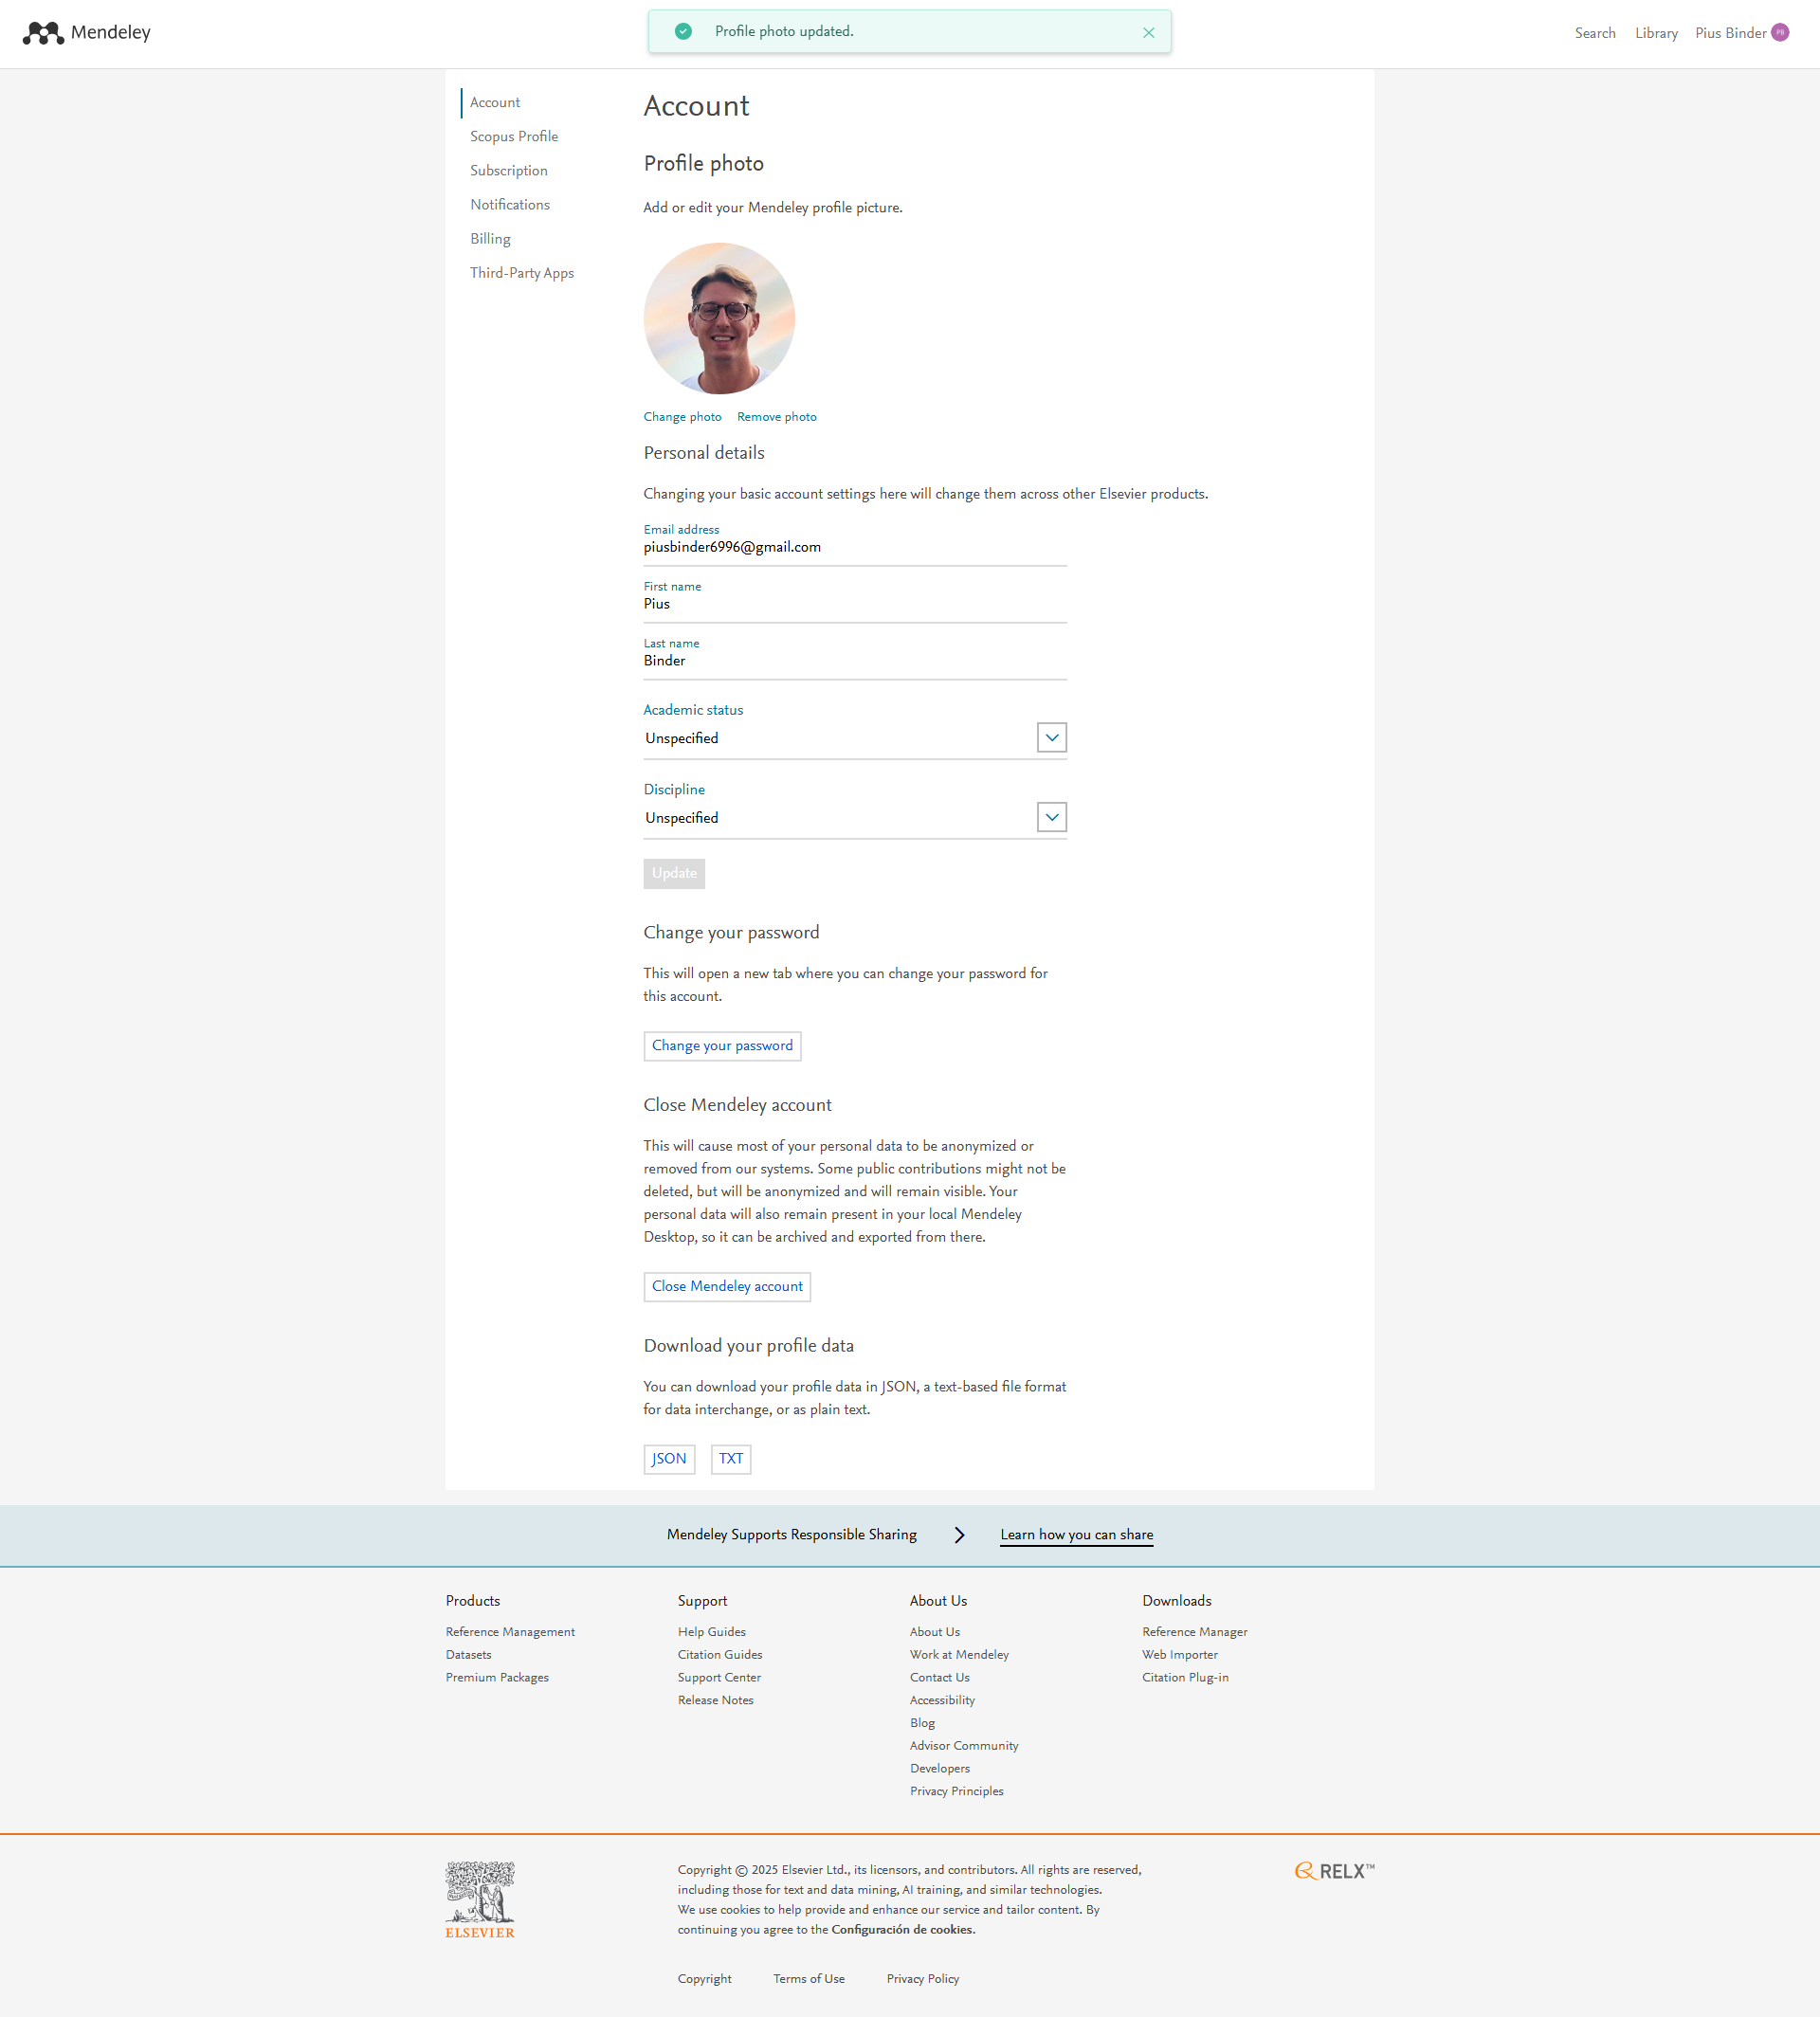This screenshot has width=1820, height=2017.
Task: Click the Remove photo link
Action: [776, 417]
